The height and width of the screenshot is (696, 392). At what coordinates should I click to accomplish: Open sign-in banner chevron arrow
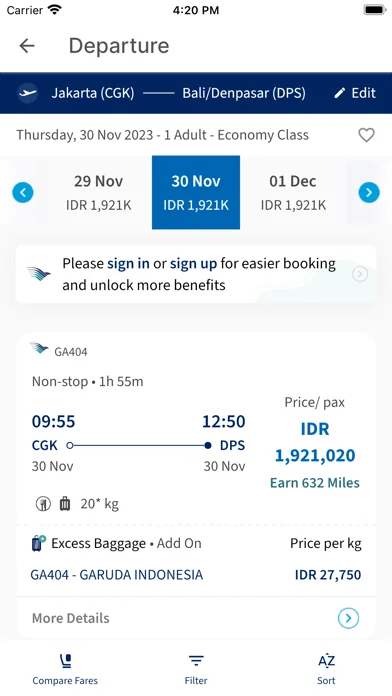[x=360, y=274]
